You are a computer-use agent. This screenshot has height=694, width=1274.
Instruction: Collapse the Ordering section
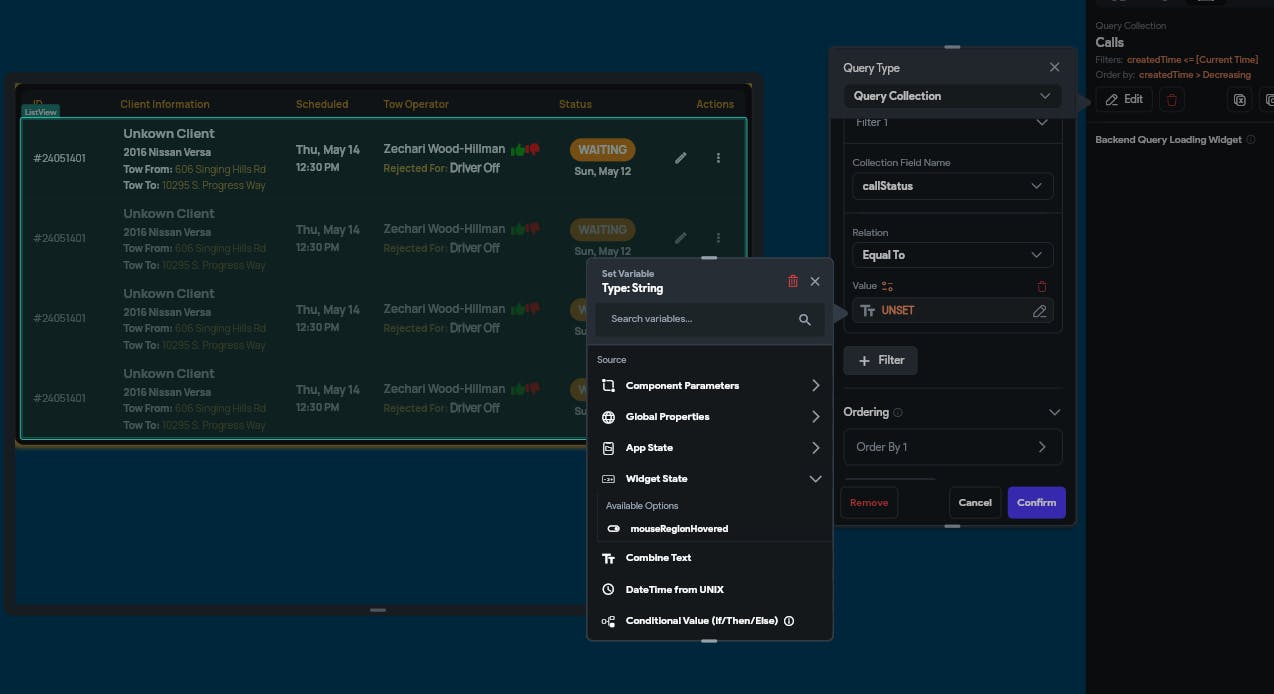[1054, 412]
